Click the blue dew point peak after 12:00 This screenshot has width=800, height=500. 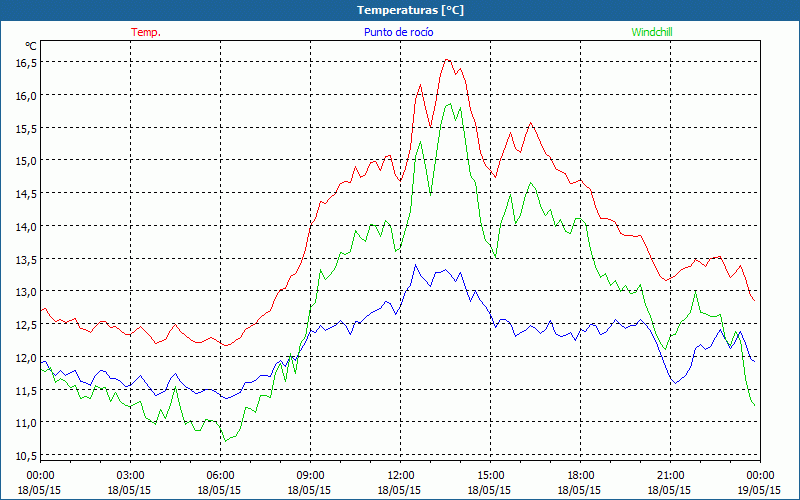[x=415, y=265]
